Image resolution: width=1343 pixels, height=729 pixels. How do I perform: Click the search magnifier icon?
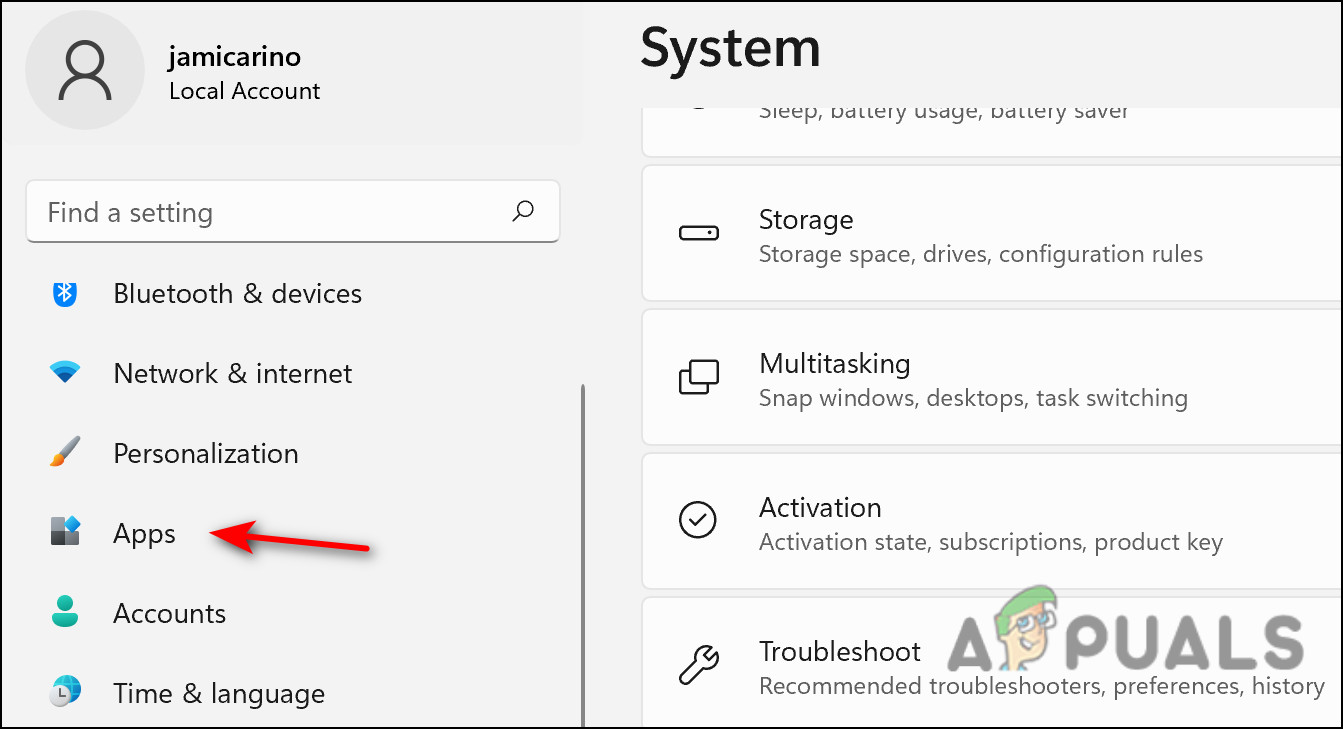pos(523,211)
